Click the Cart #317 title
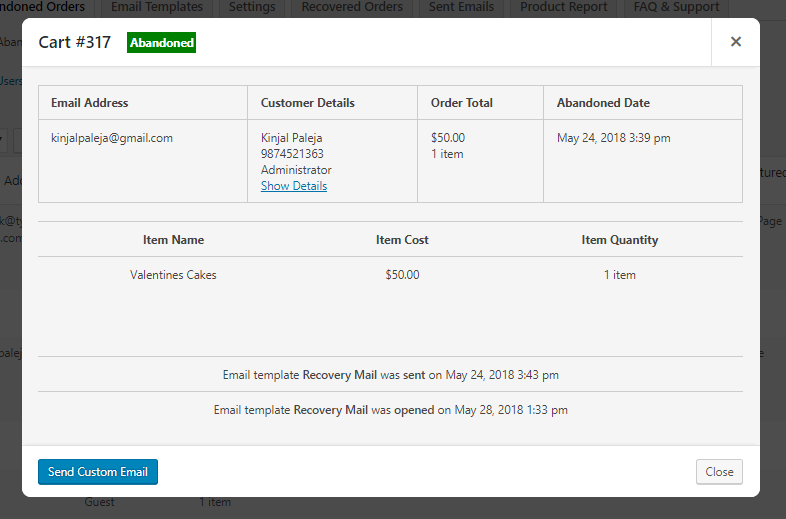 click(75, 42)
